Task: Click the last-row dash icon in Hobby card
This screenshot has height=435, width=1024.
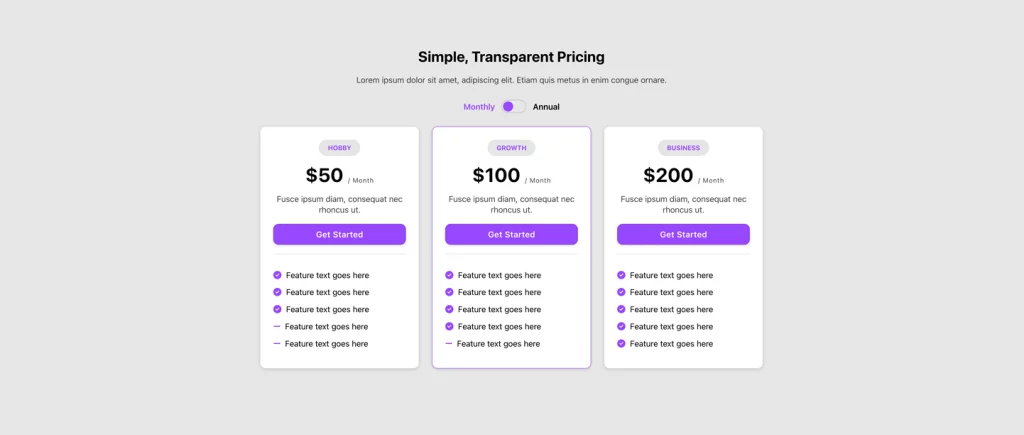Action: (x=277, y=343)
